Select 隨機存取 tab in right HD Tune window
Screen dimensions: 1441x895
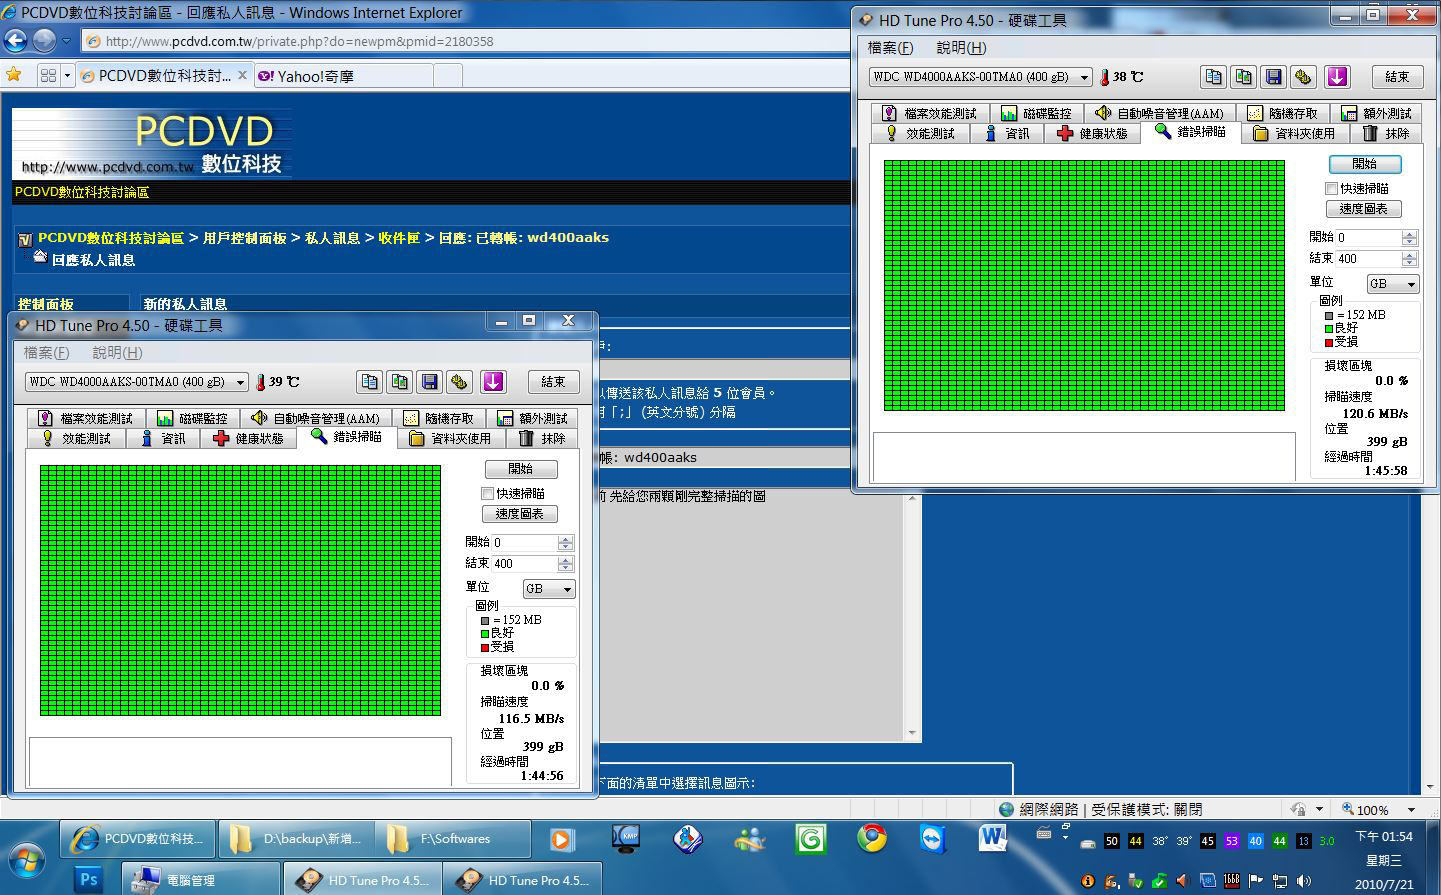1283,113
